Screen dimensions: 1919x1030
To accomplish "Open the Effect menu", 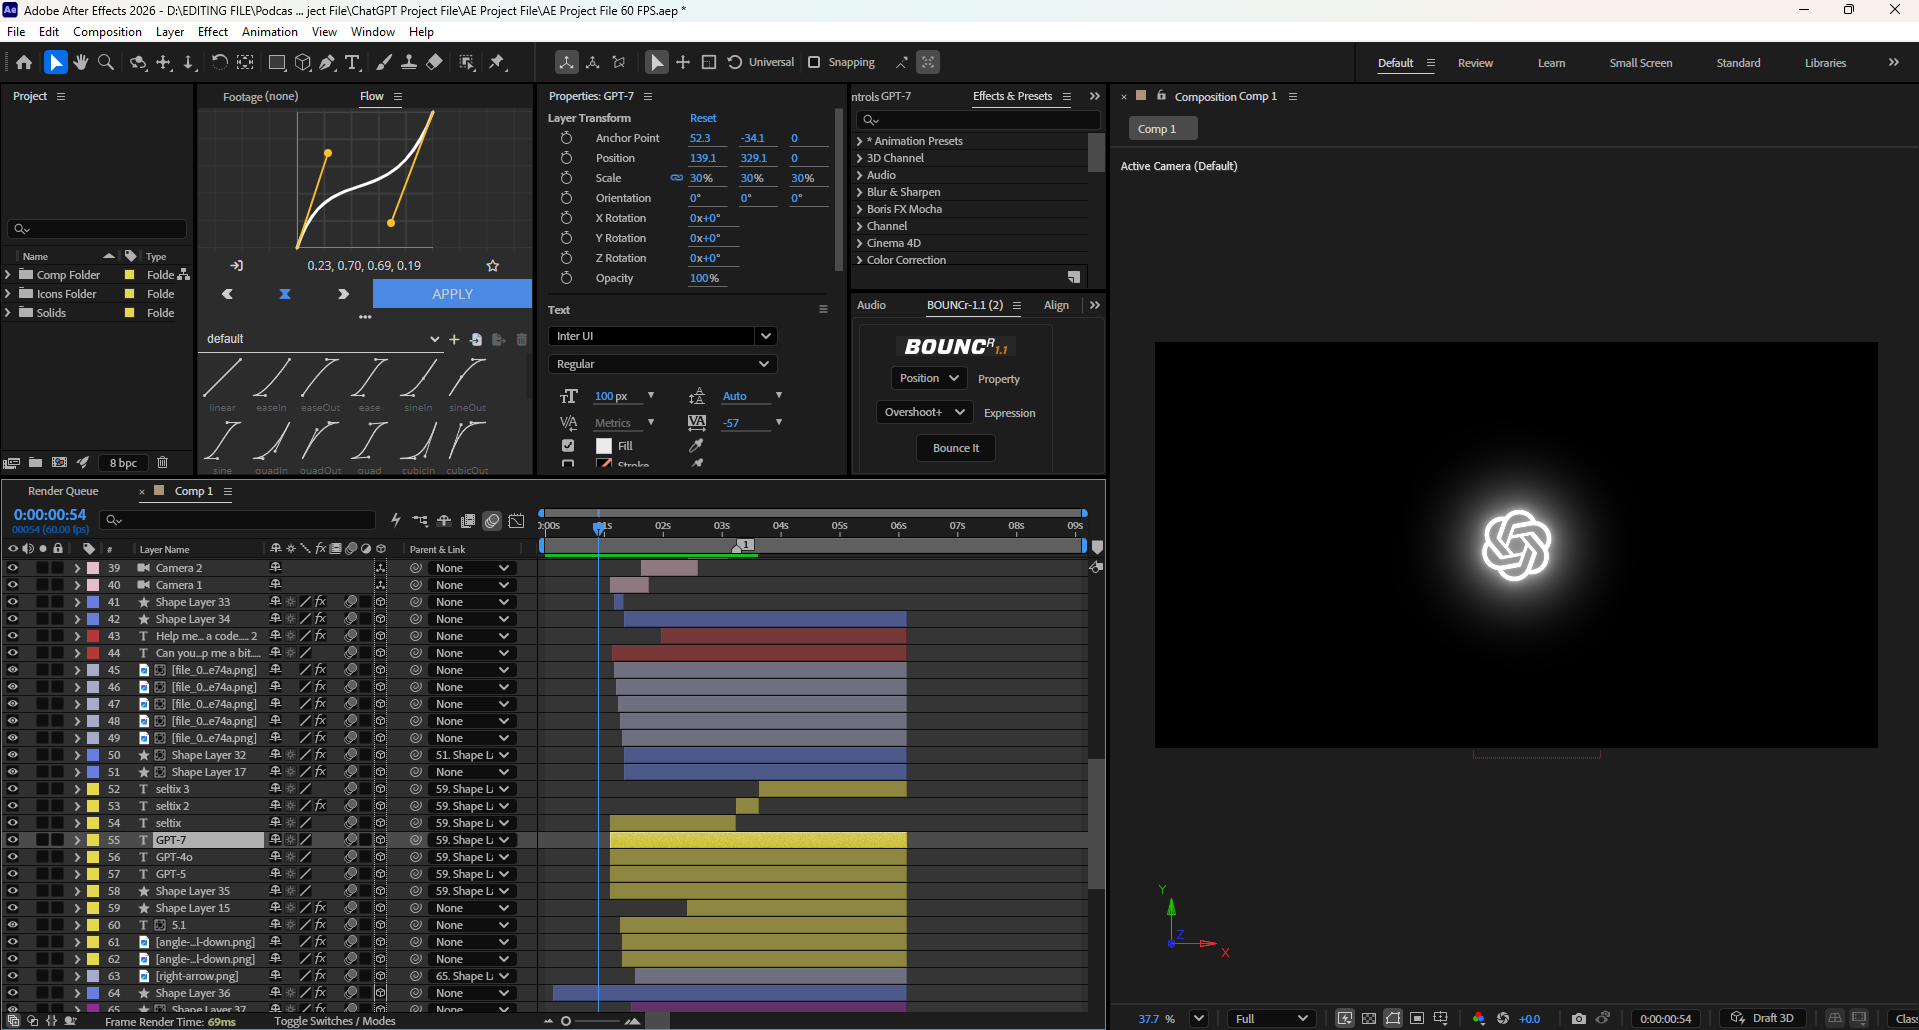I will pyautogui.click(x=213, y=32).
